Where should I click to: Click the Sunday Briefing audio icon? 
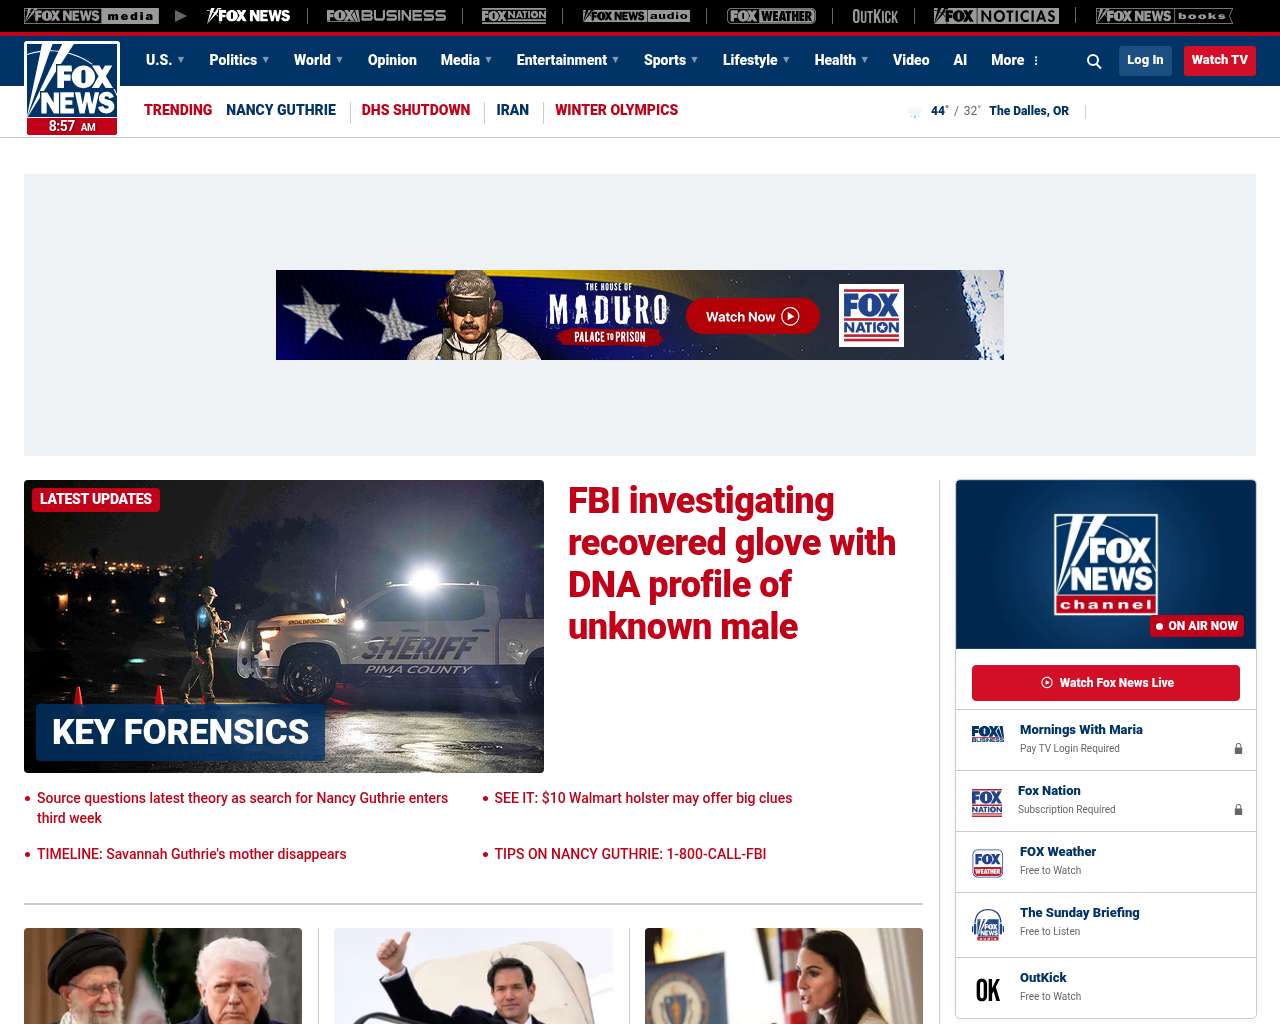click(988, 925)
